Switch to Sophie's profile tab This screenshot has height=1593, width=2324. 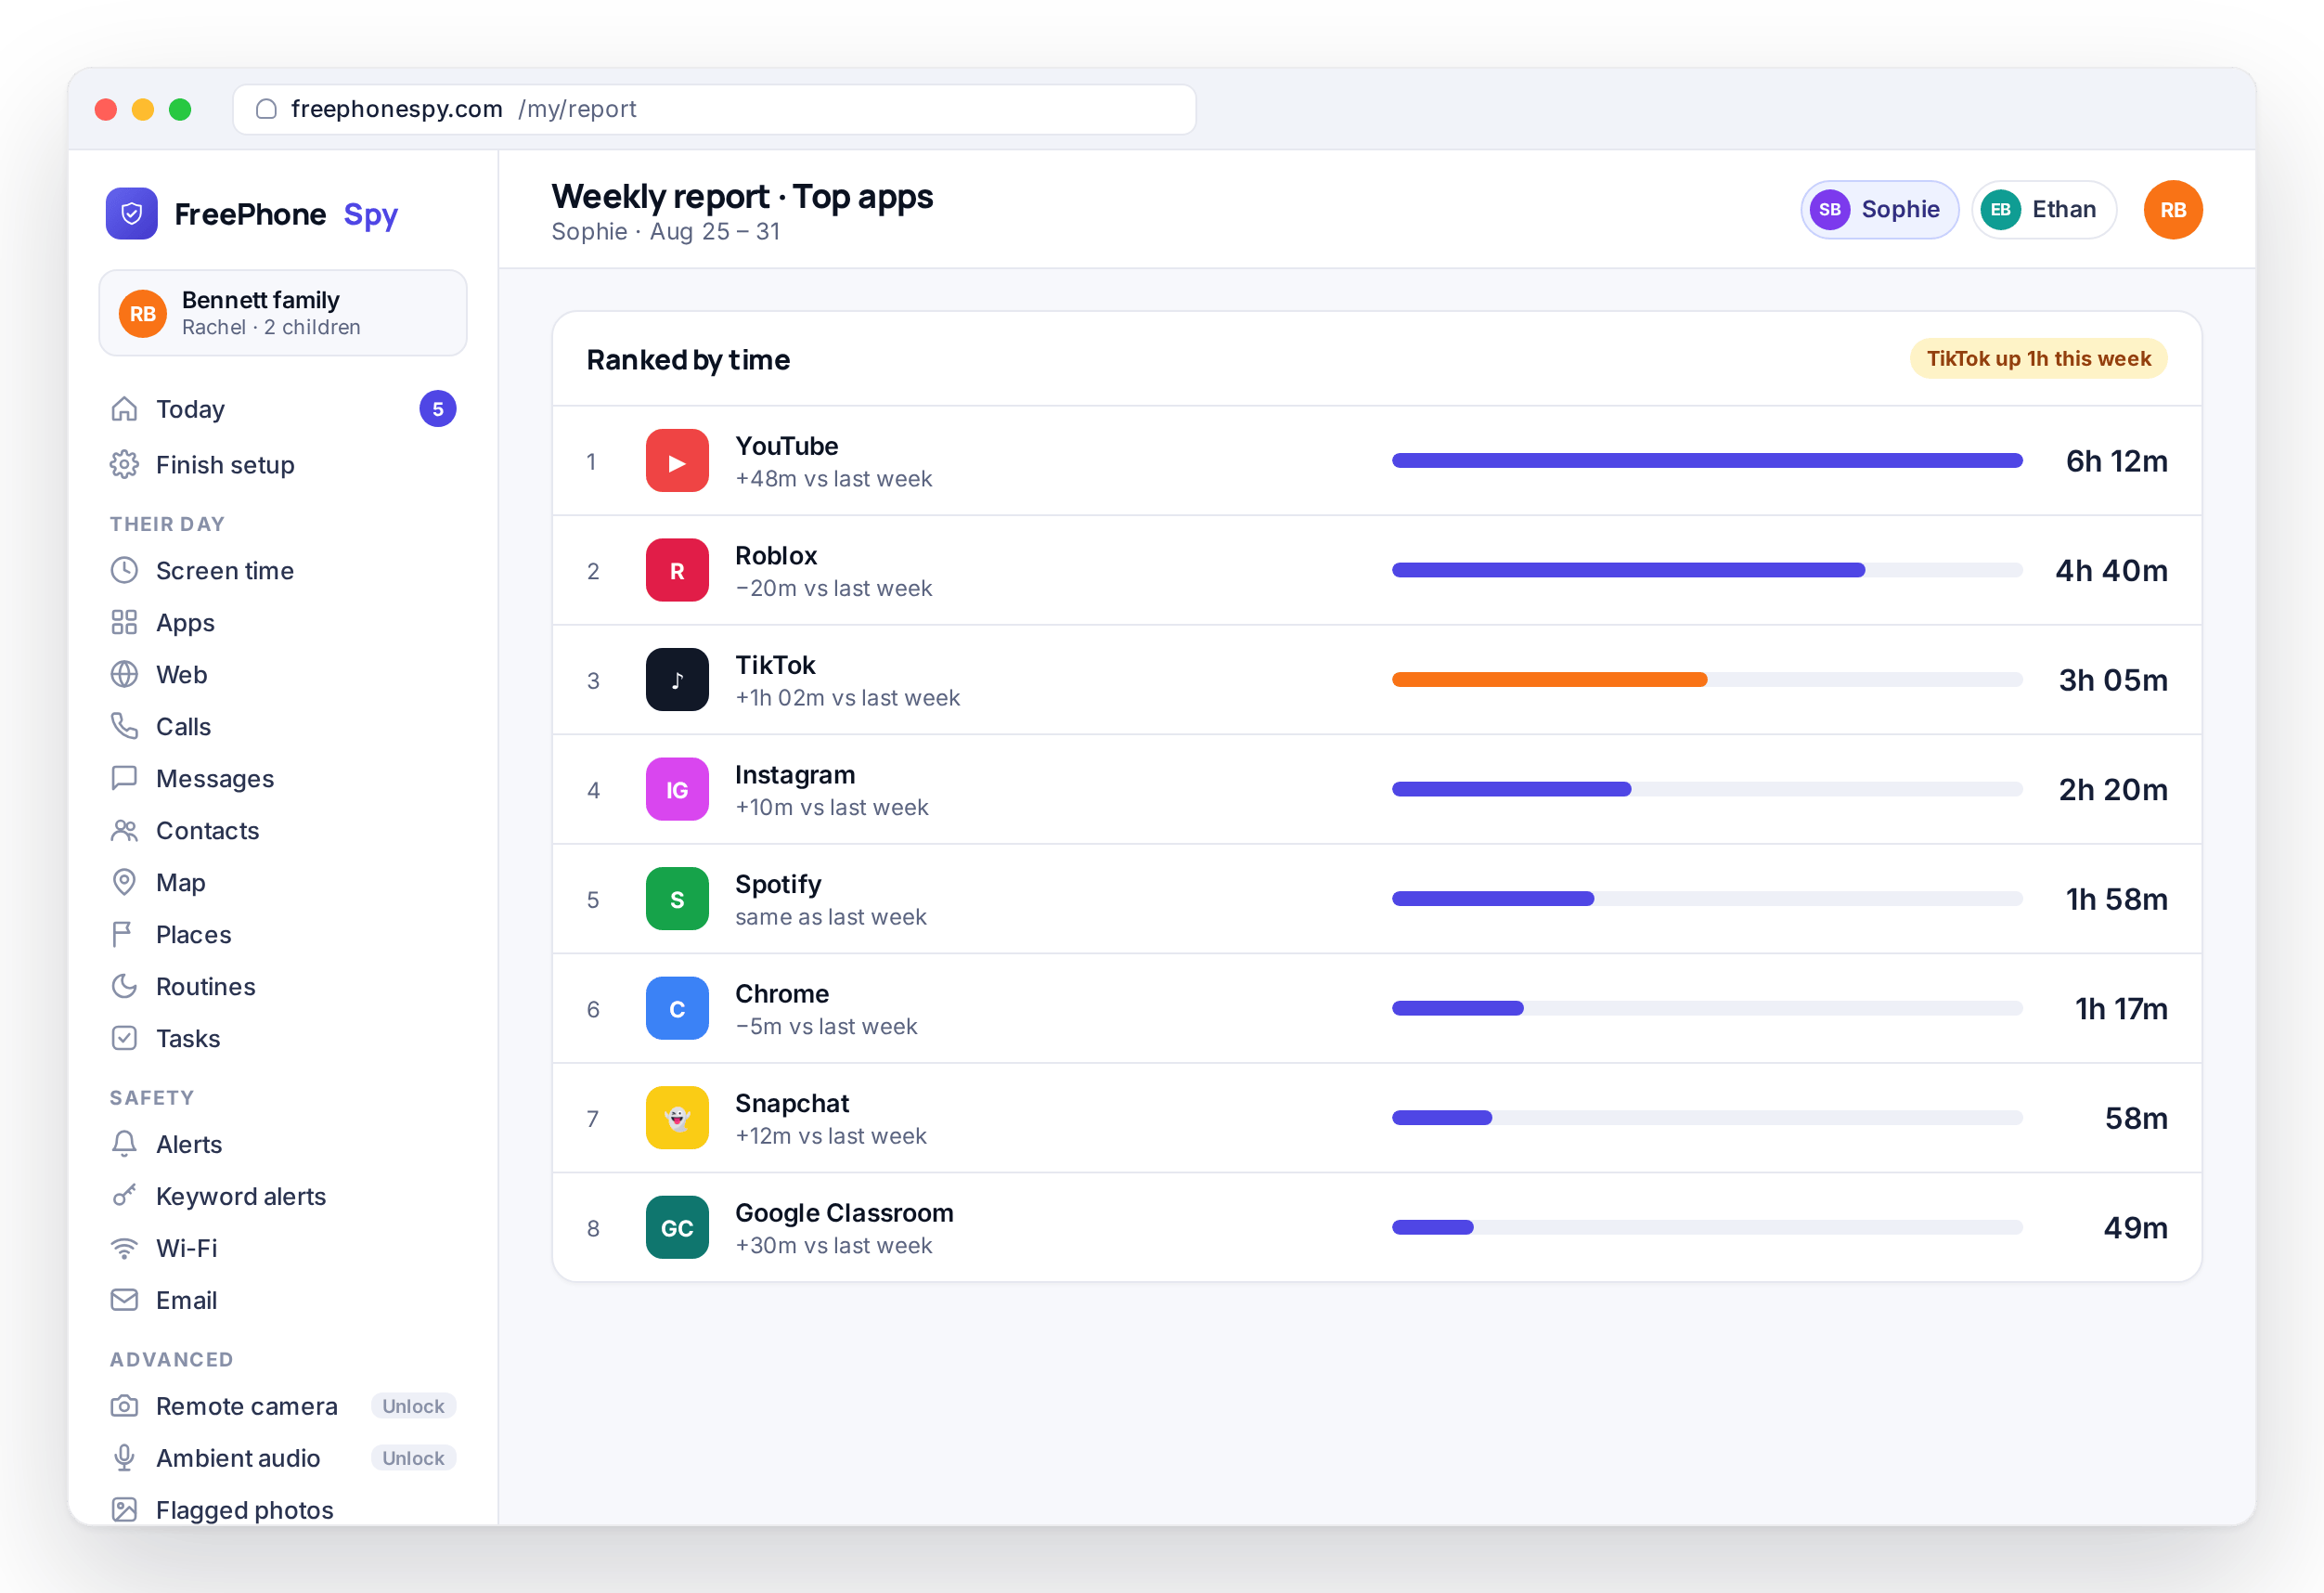(1879, 210)
